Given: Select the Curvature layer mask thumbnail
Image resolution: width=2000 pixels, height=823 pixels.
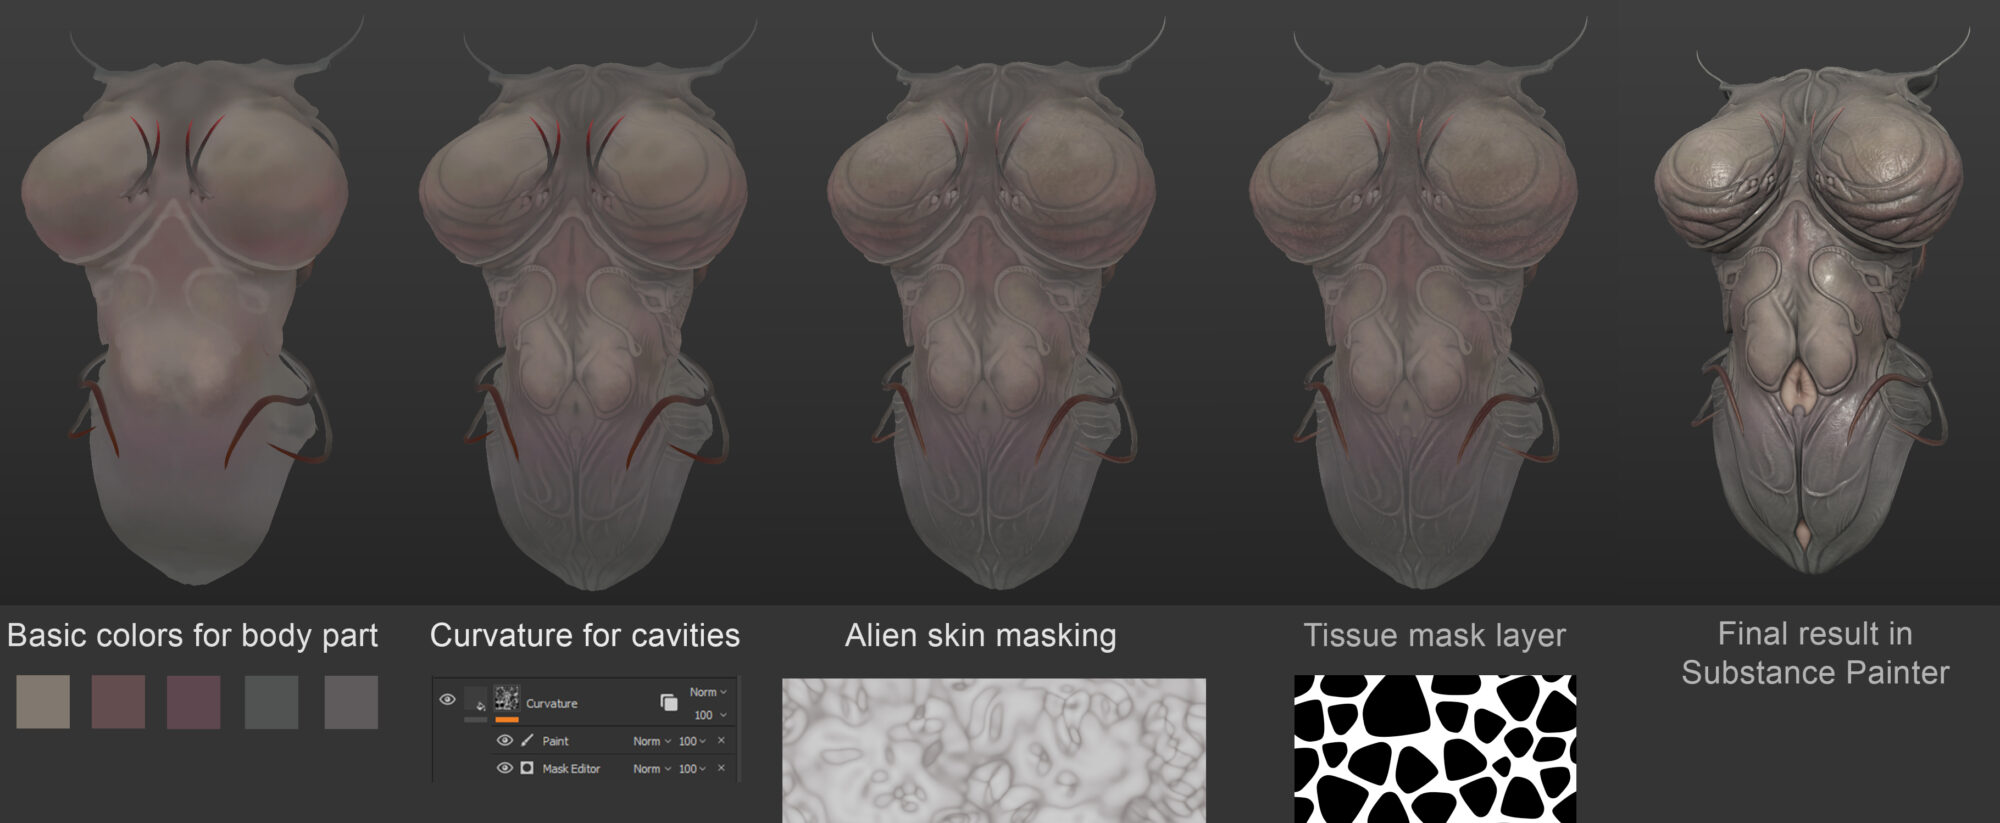Looking at the screenshot, I should (507, 698).
